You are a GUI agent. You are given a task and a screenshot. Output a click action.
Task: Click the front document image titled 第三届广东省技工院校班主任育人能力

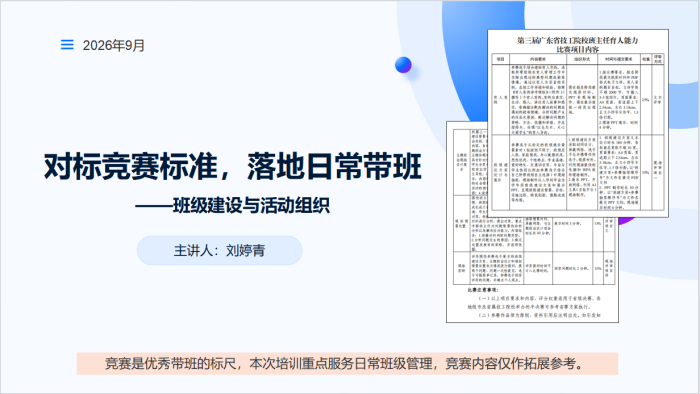coord(578,123)
